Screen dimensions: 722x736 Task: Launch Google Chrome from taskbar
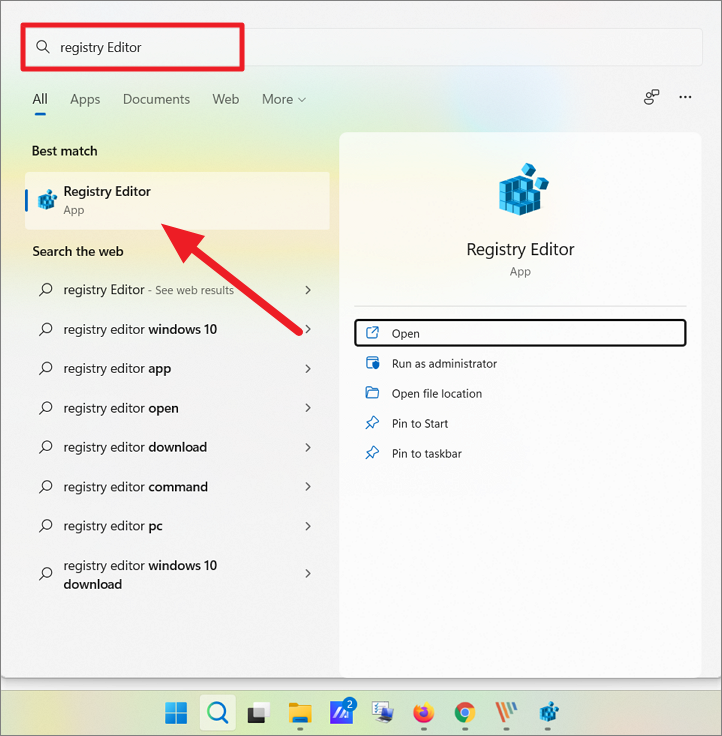(465, 713)
